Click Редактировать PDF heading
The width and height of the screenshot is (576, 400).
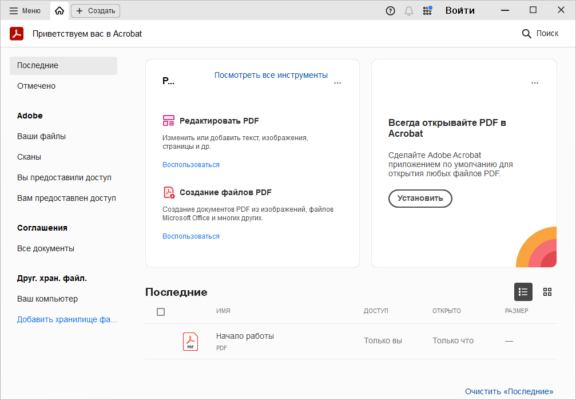click(219, 121)
